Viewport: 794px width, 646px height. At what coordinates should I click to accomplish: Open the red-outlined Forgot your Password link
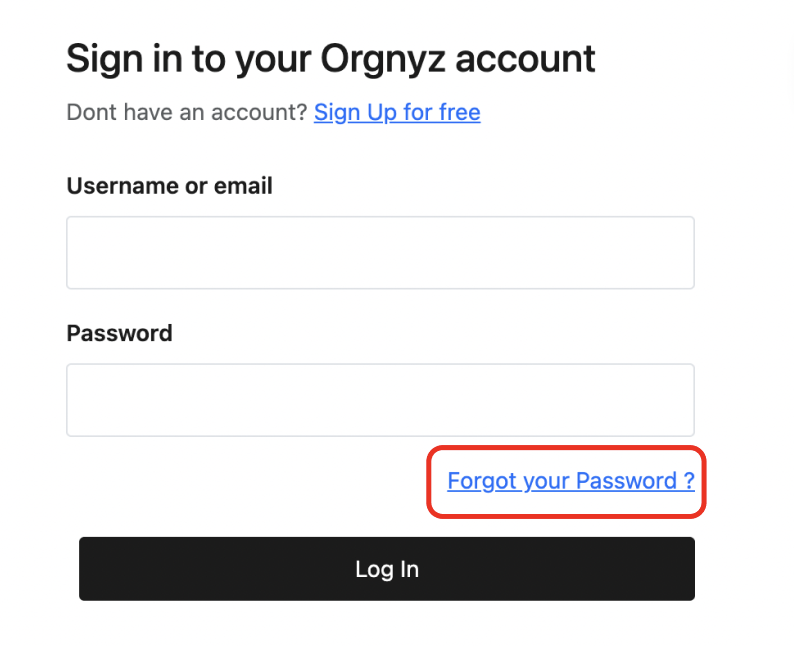(x=570, y=481)
